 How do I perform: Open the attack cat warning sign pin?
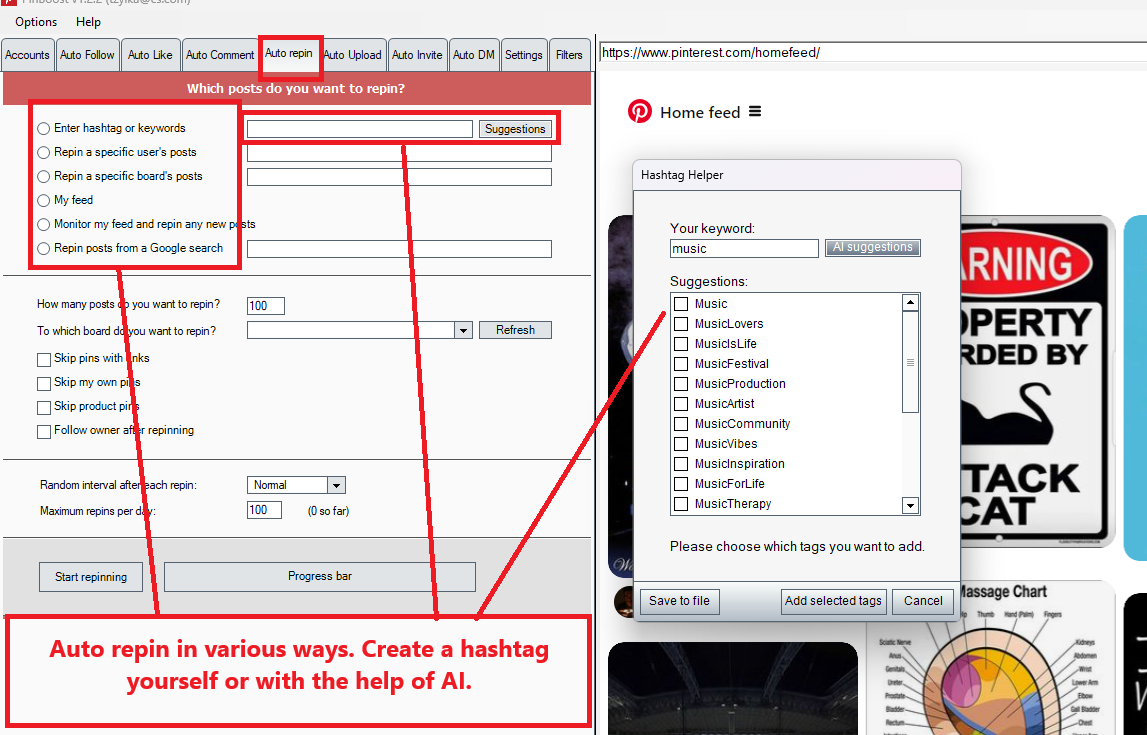pyautogui.click(x=1037, y=380)
